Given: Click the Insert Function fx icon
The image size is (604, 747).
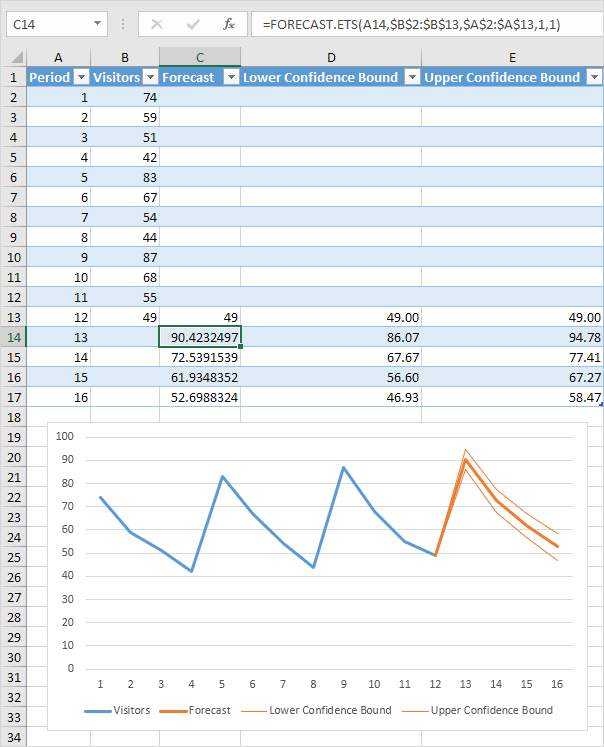Looking at the screenshot, I should 228,22.
